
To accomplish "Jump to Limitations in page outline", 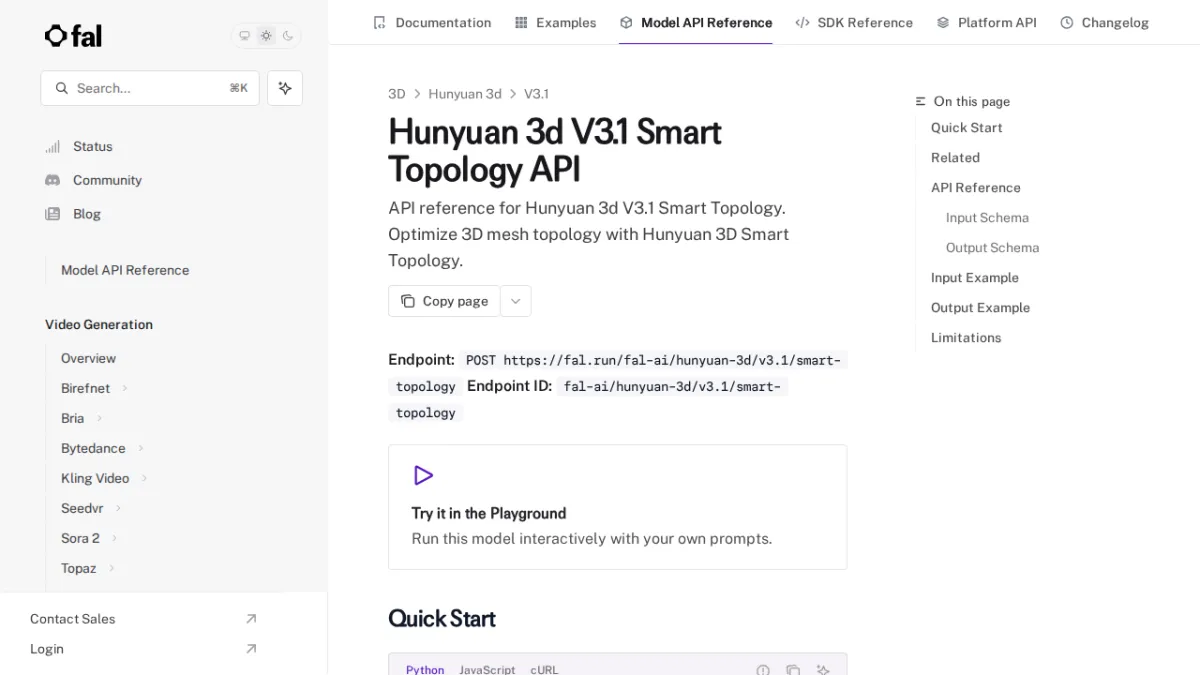I will point(966,338).
